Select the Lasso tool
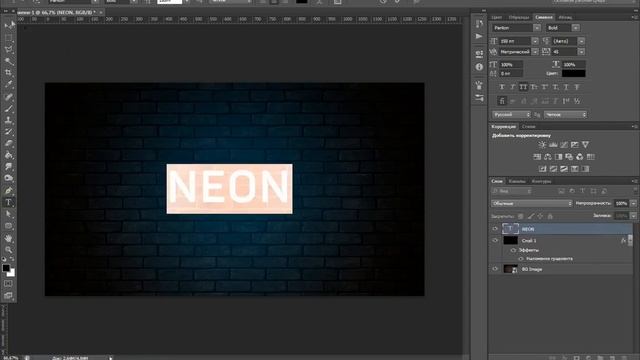 point(9,49)
